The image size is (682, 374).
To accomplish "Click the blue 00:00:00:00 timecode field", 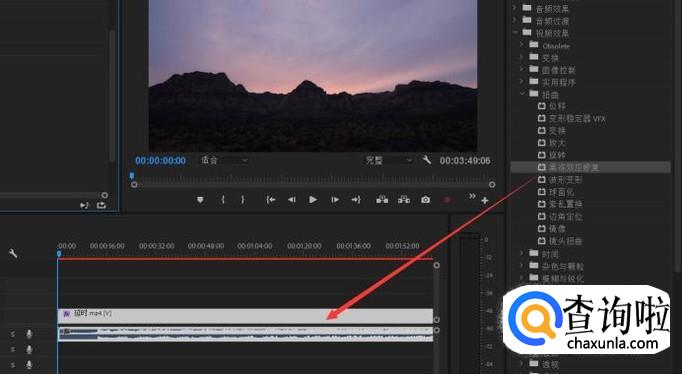I will [160, 160].
